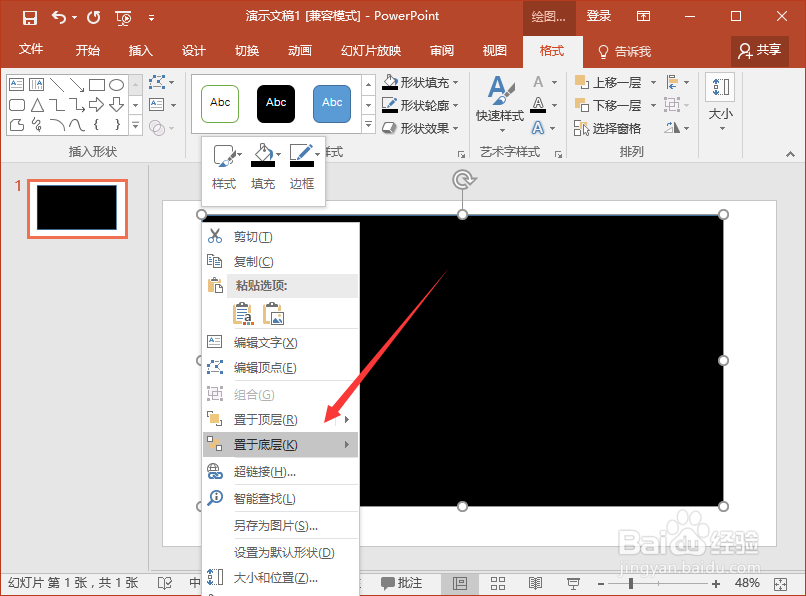The width and height of the screenshot is (806, 596).
Task: Click the zoom slider handle
Action: click(631, 584)
